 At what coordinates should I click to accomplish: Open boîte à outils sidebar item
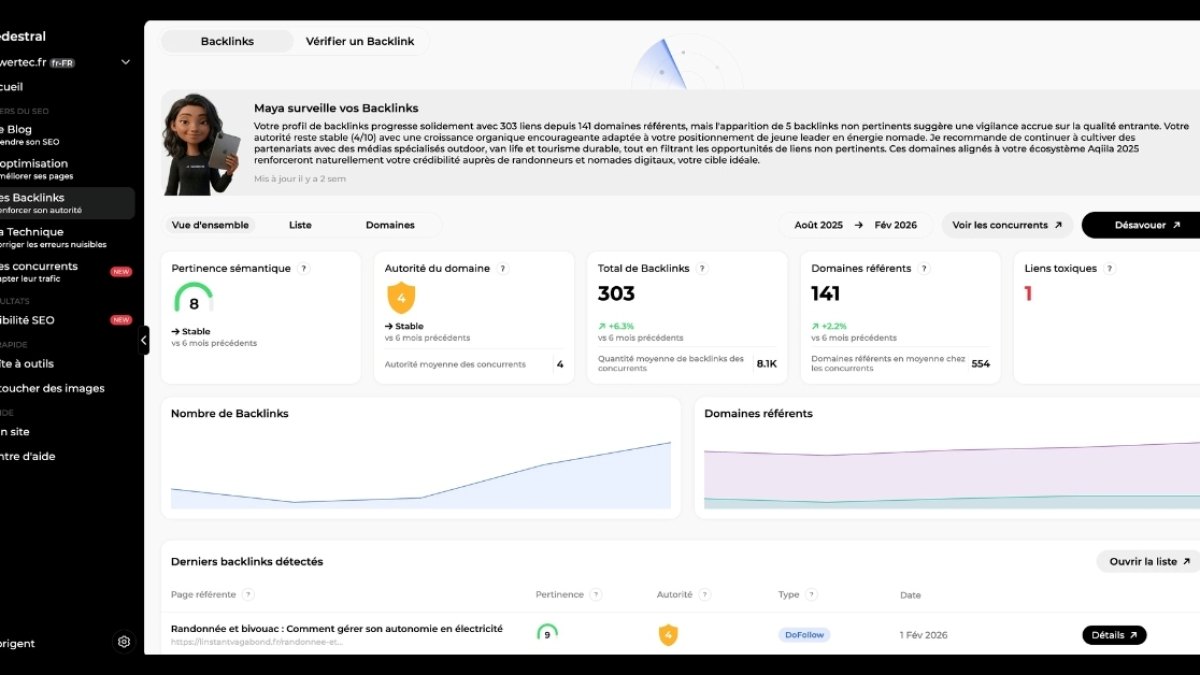tap(28, 364)
